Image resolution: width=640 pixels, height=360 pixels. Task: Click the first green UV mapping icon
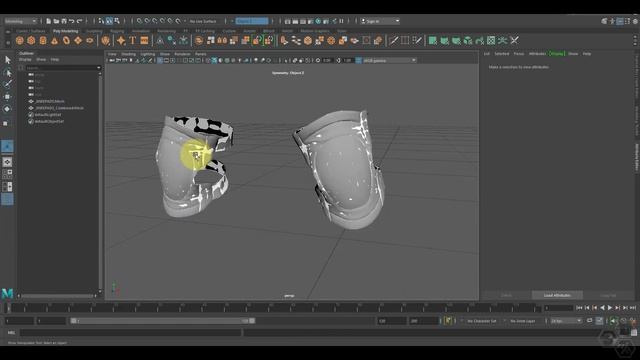(433, 40)
